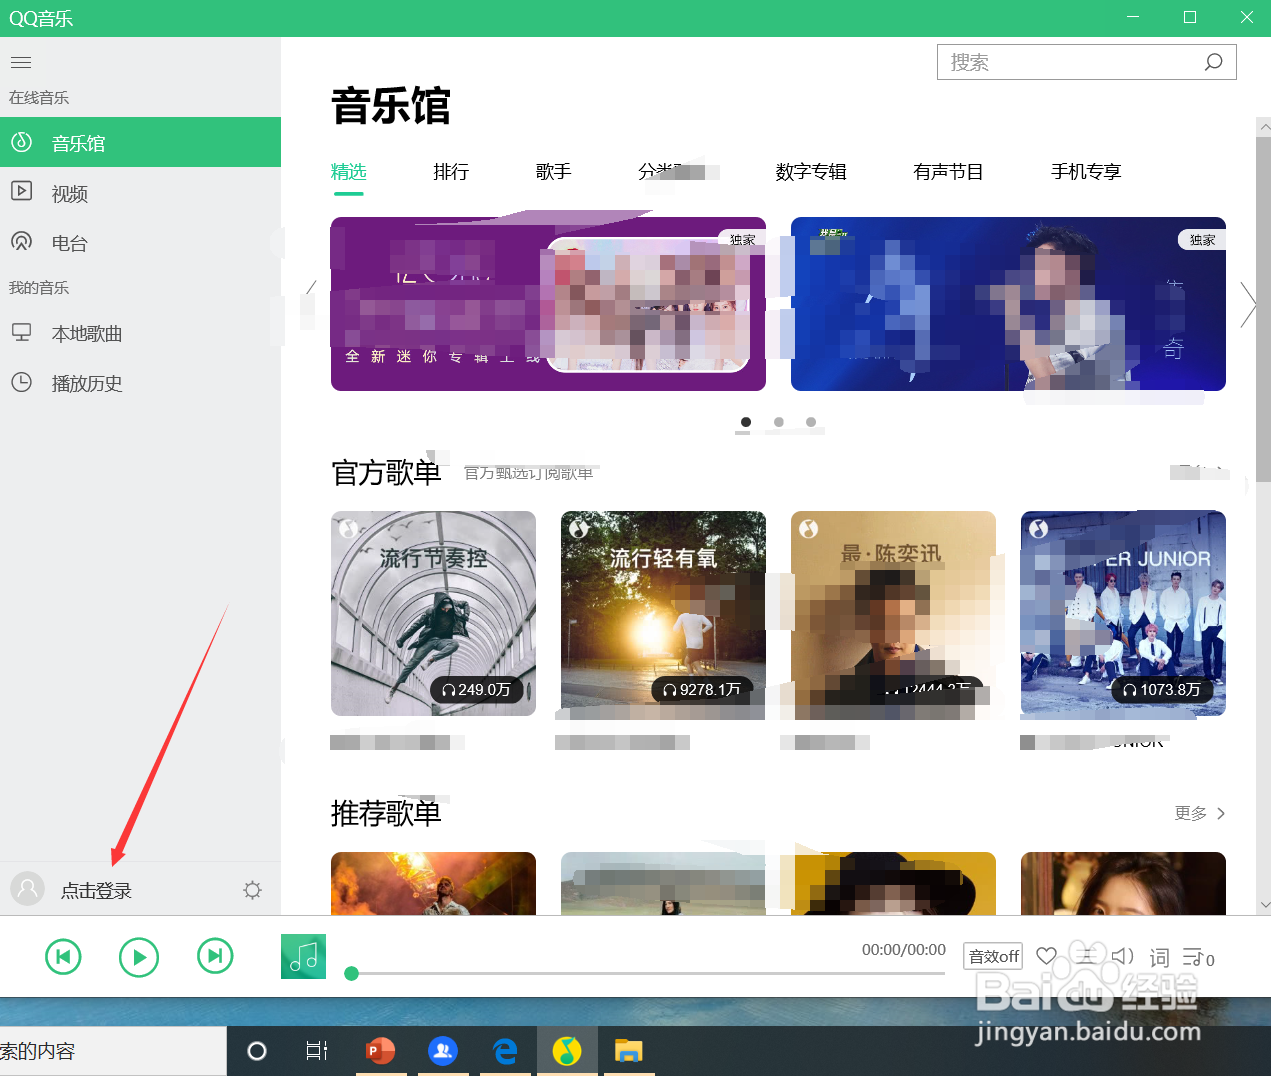The height and width of the screenshot is (1076, 1271).
Task: Switch to the 歌手 tab
Action: pyautogui.click(x=553, y=172)
